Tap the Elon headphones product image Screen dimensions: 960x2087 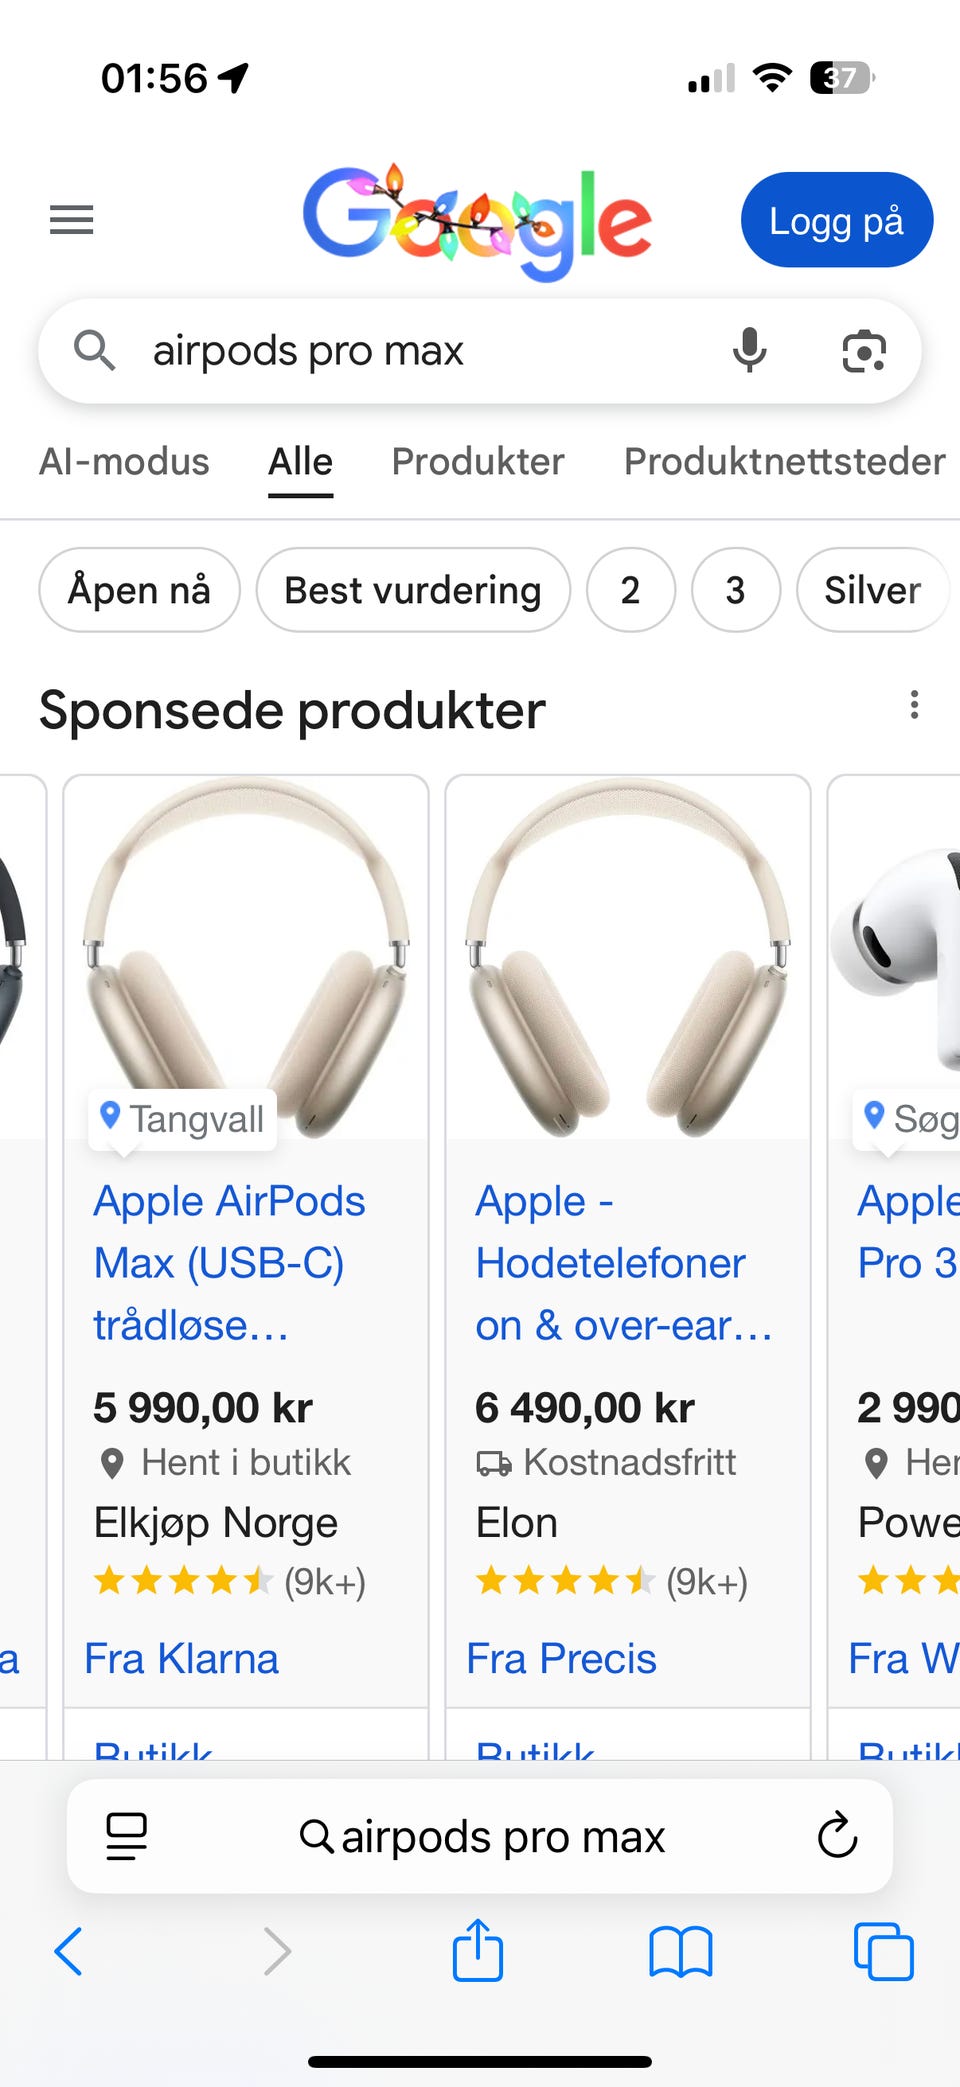pos(628,958)
